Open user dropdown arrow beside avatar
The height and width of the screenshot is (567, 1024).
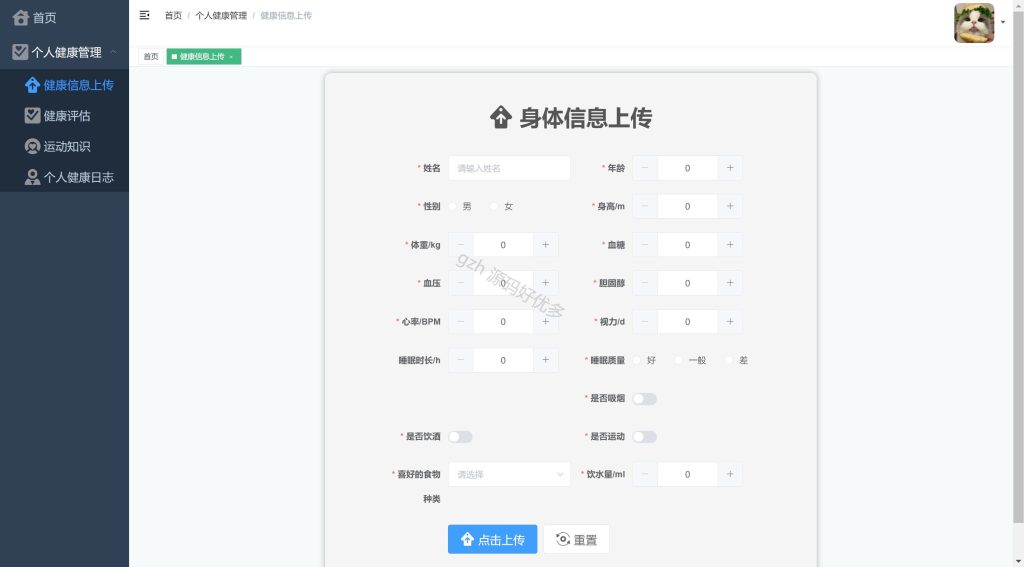click(x=1003, y=22)
